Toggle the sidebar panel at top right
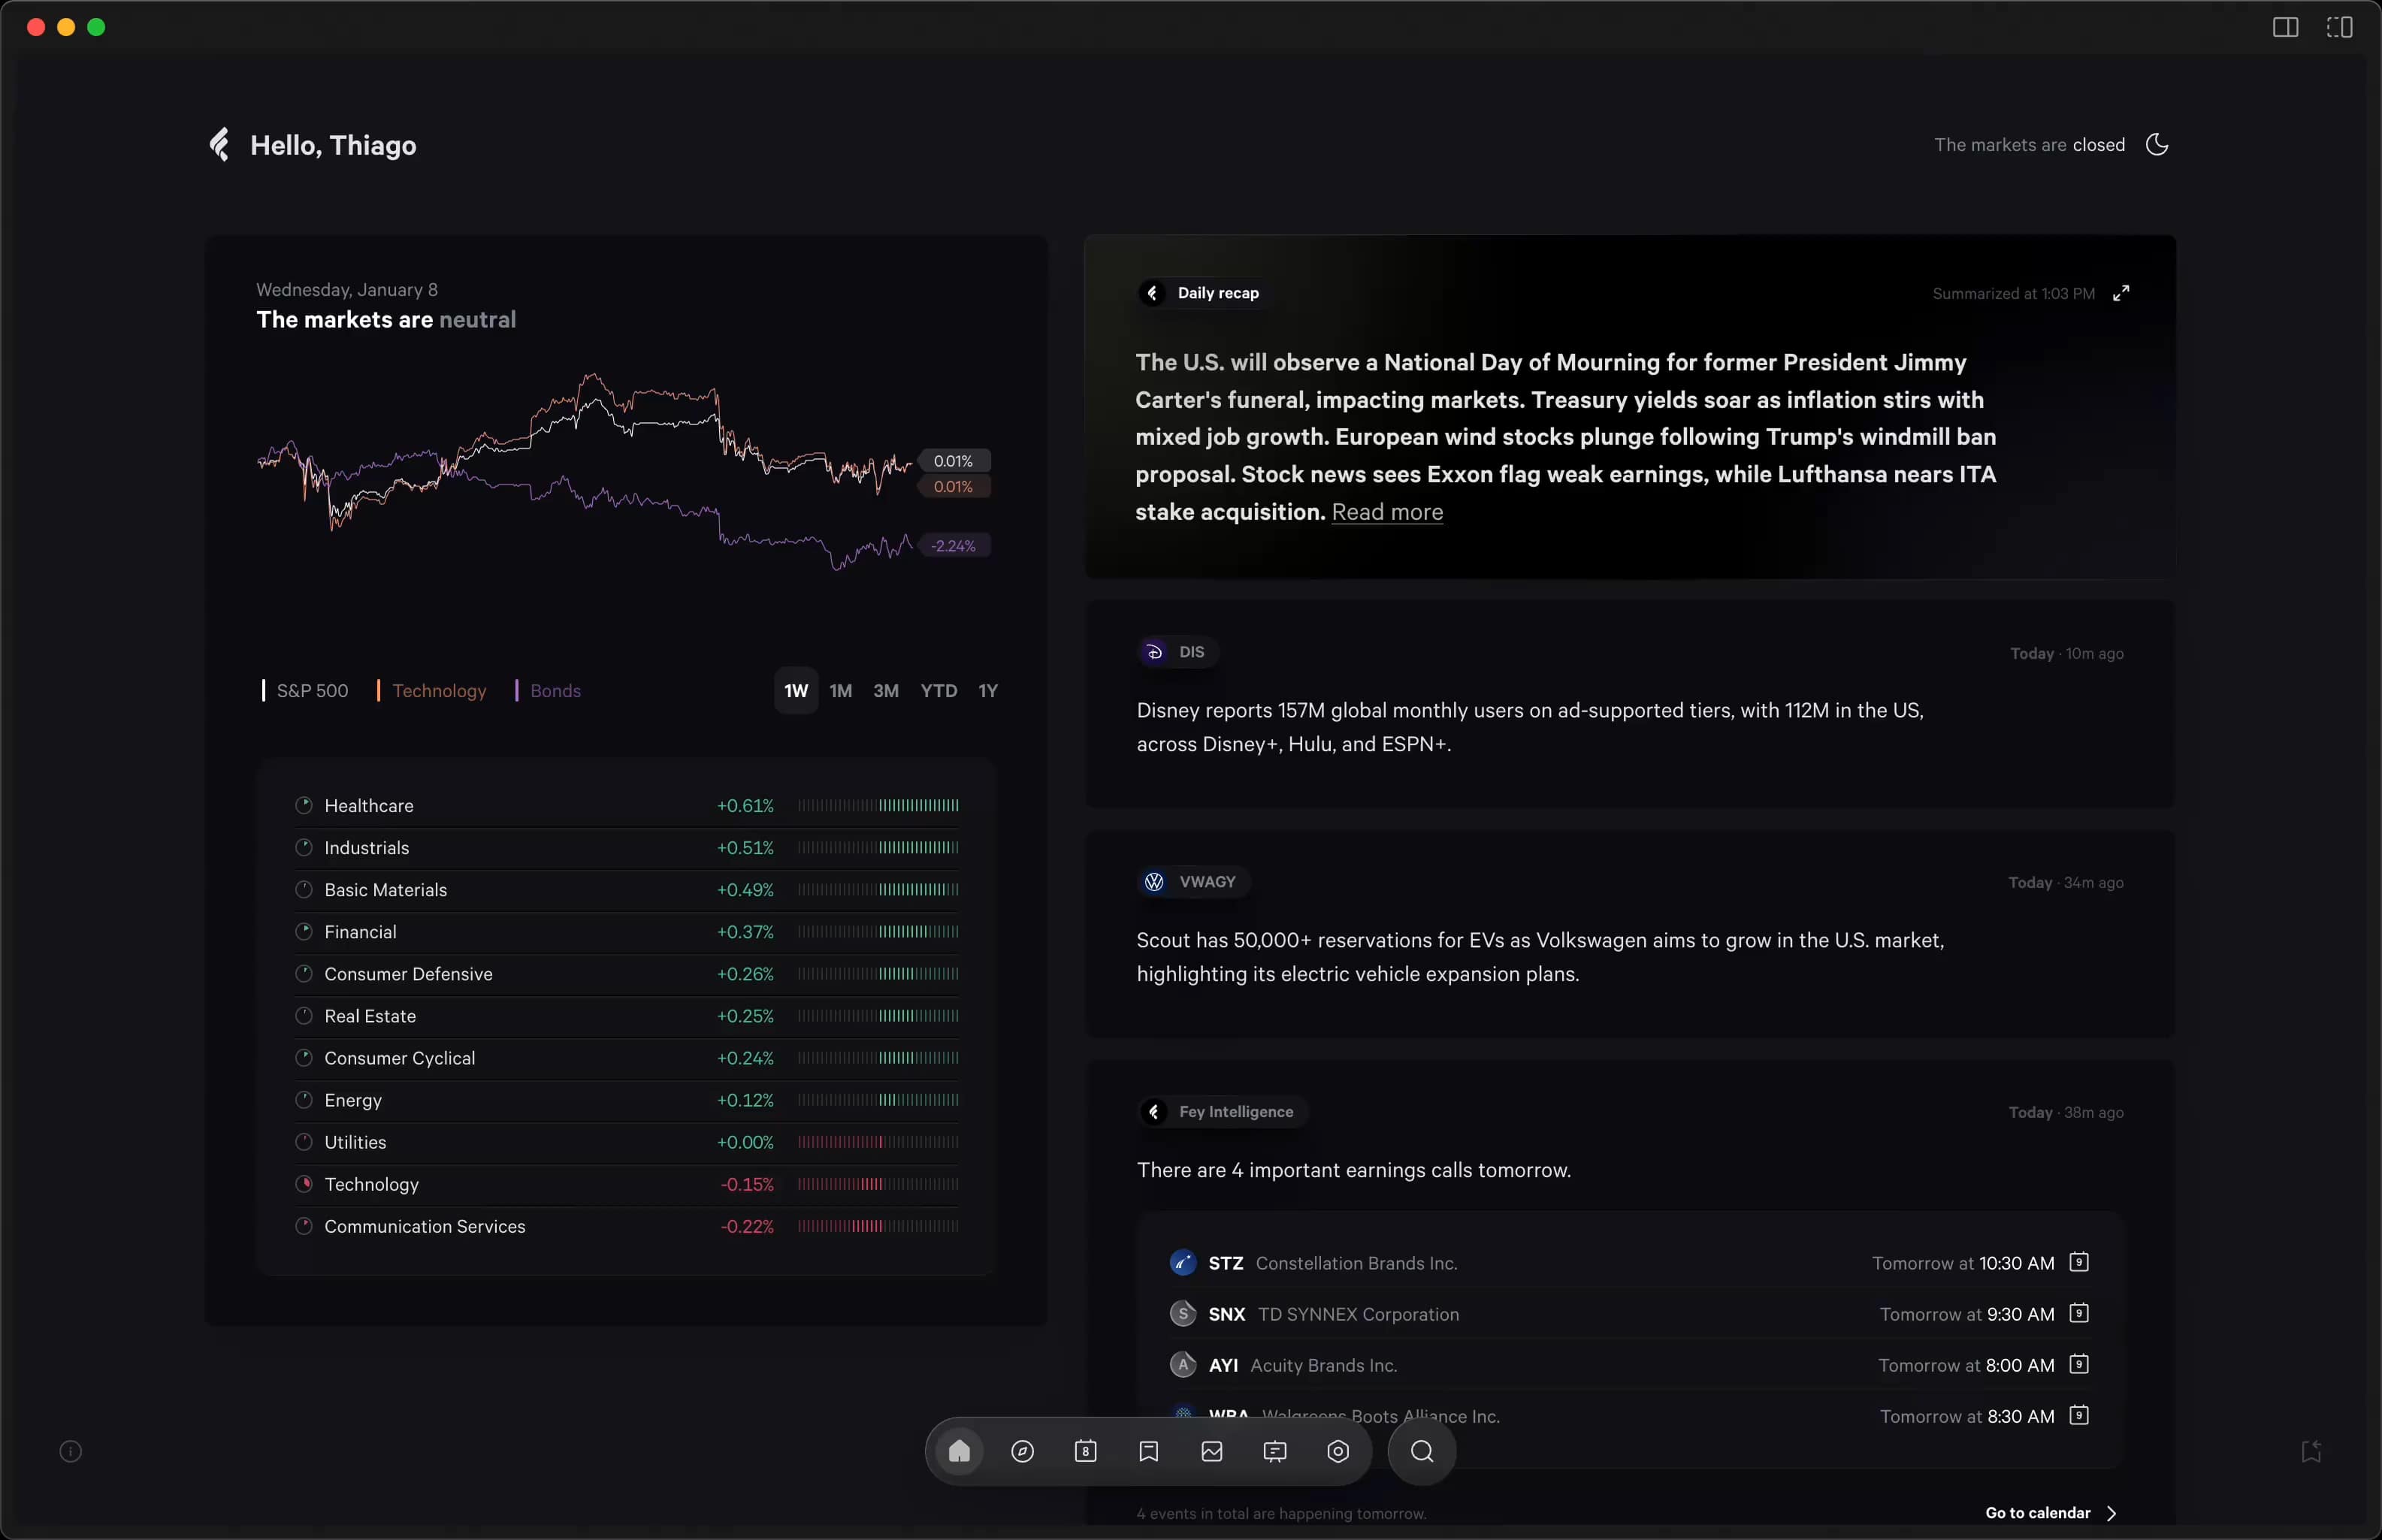 pos(2285,26)
